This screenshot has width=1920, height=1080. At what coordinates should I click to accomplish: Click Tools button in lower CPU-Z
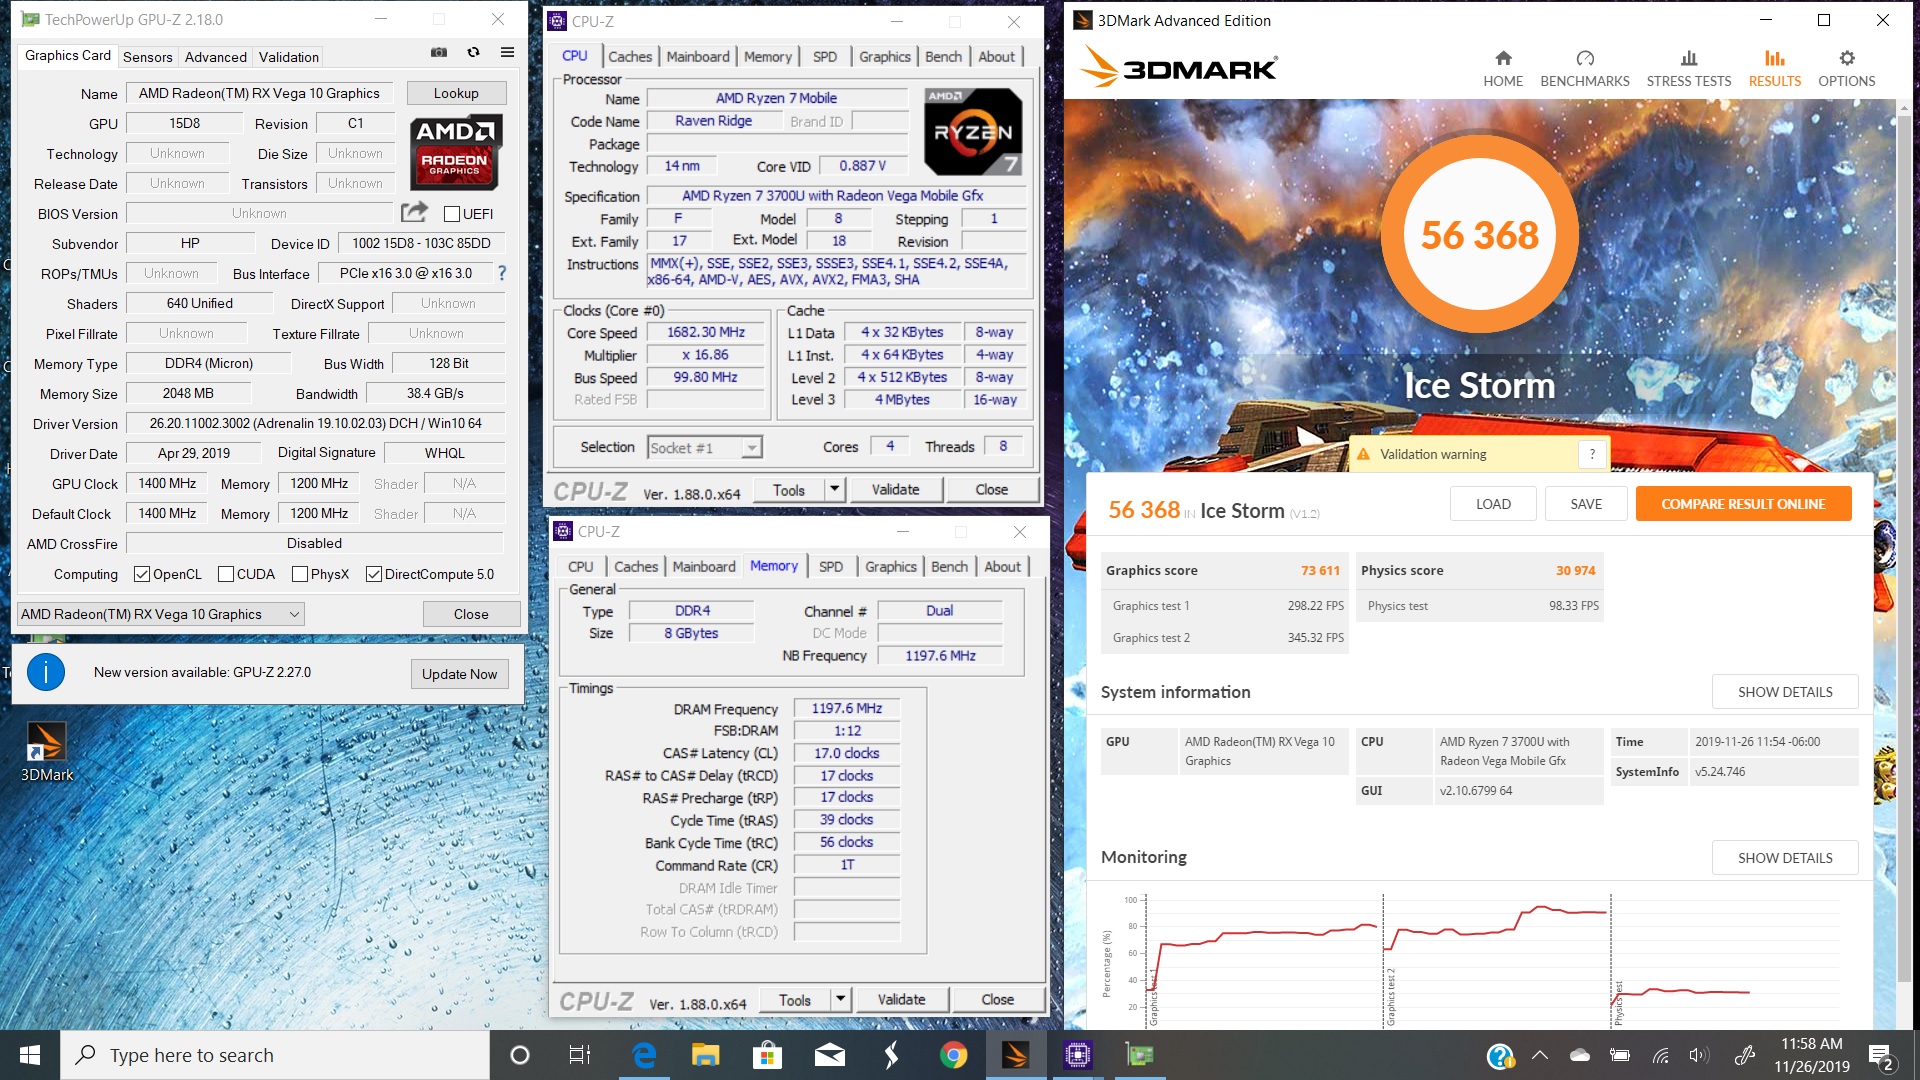795,999
